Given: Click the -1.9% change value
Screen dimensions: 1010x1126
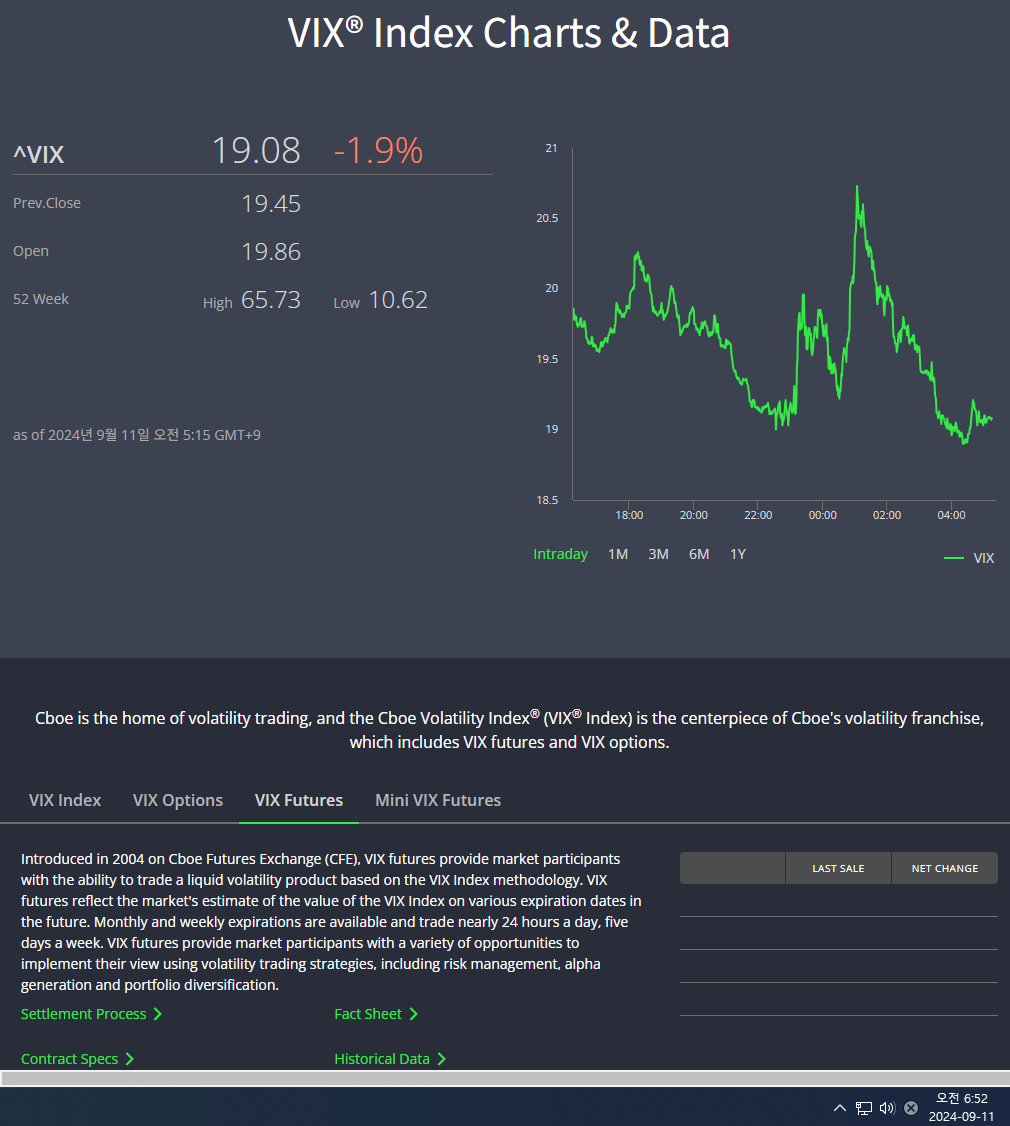Looking at the screenshot, I should tap(379, 151).
